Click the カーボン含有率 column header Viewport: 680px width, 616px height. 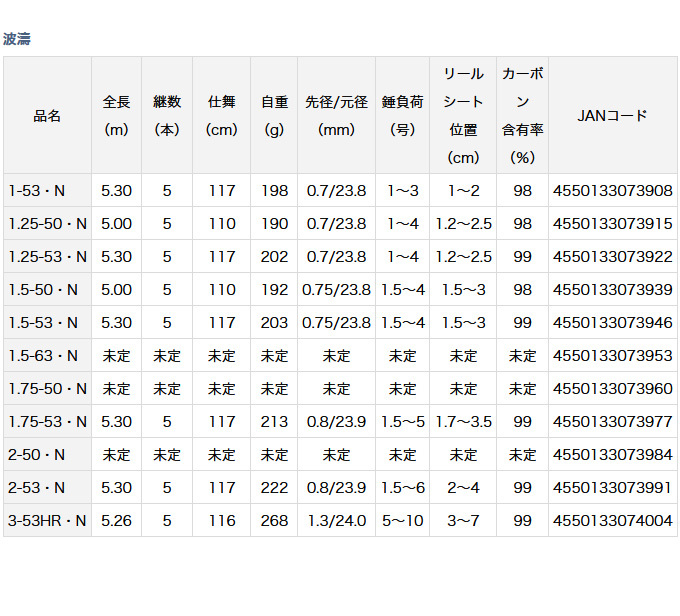point(522,115)
